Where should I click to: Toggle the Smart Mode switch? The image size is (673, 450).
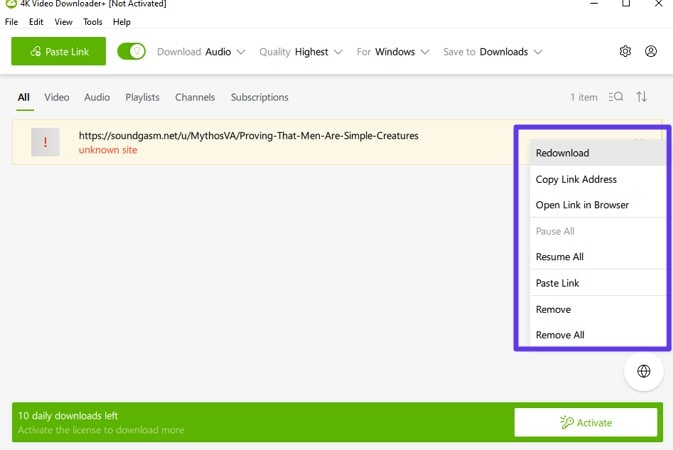tap(131, 52)
